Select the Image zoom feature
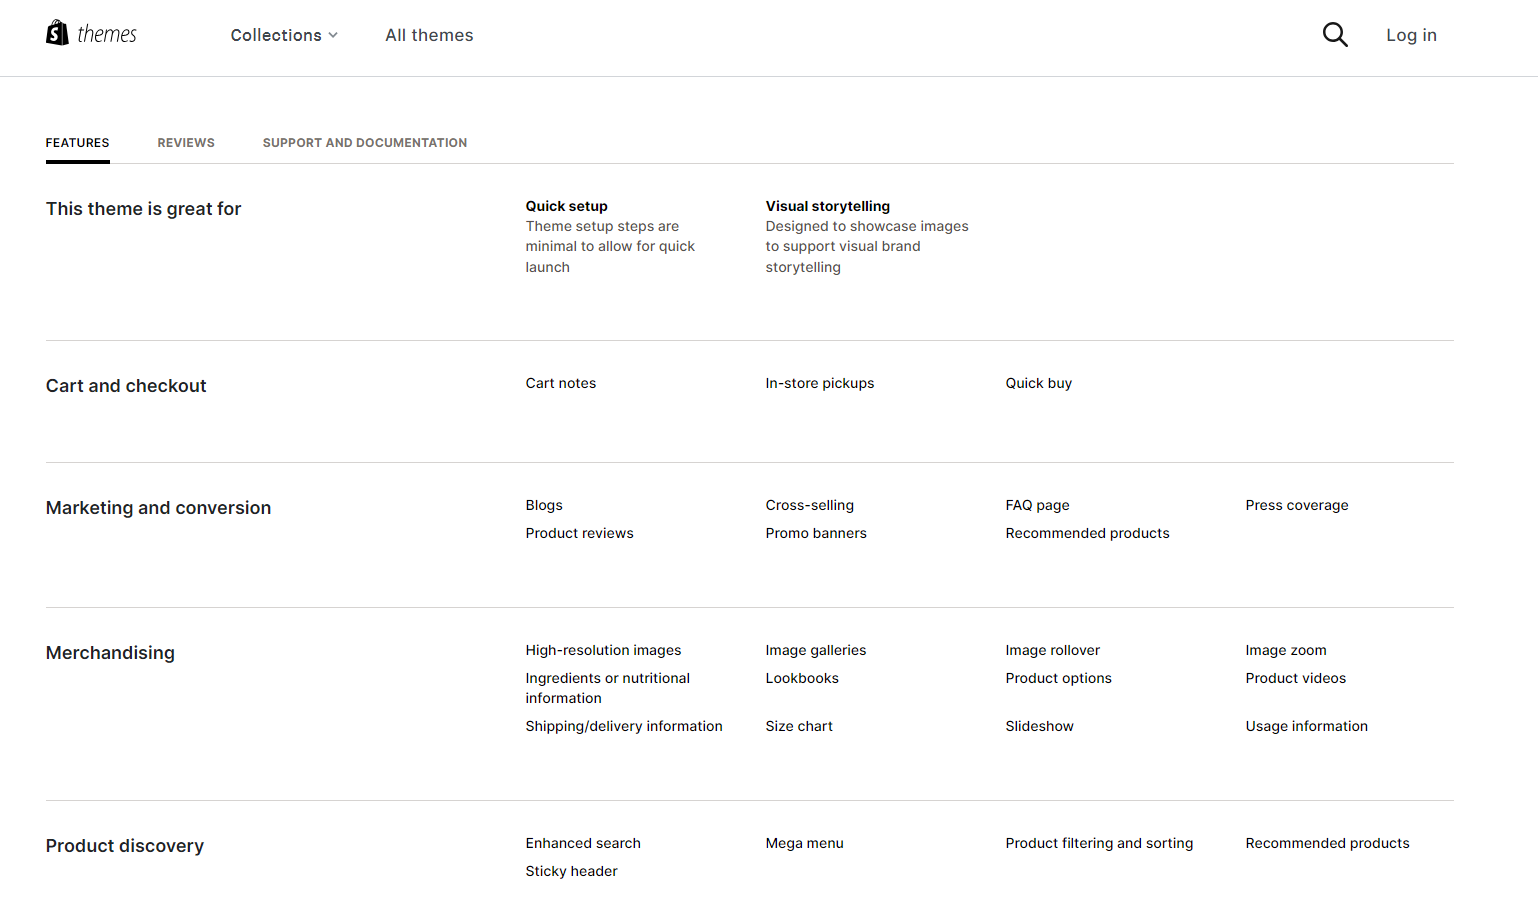This screenshot has height=905, width=1538. click(x=1286, y=650)
